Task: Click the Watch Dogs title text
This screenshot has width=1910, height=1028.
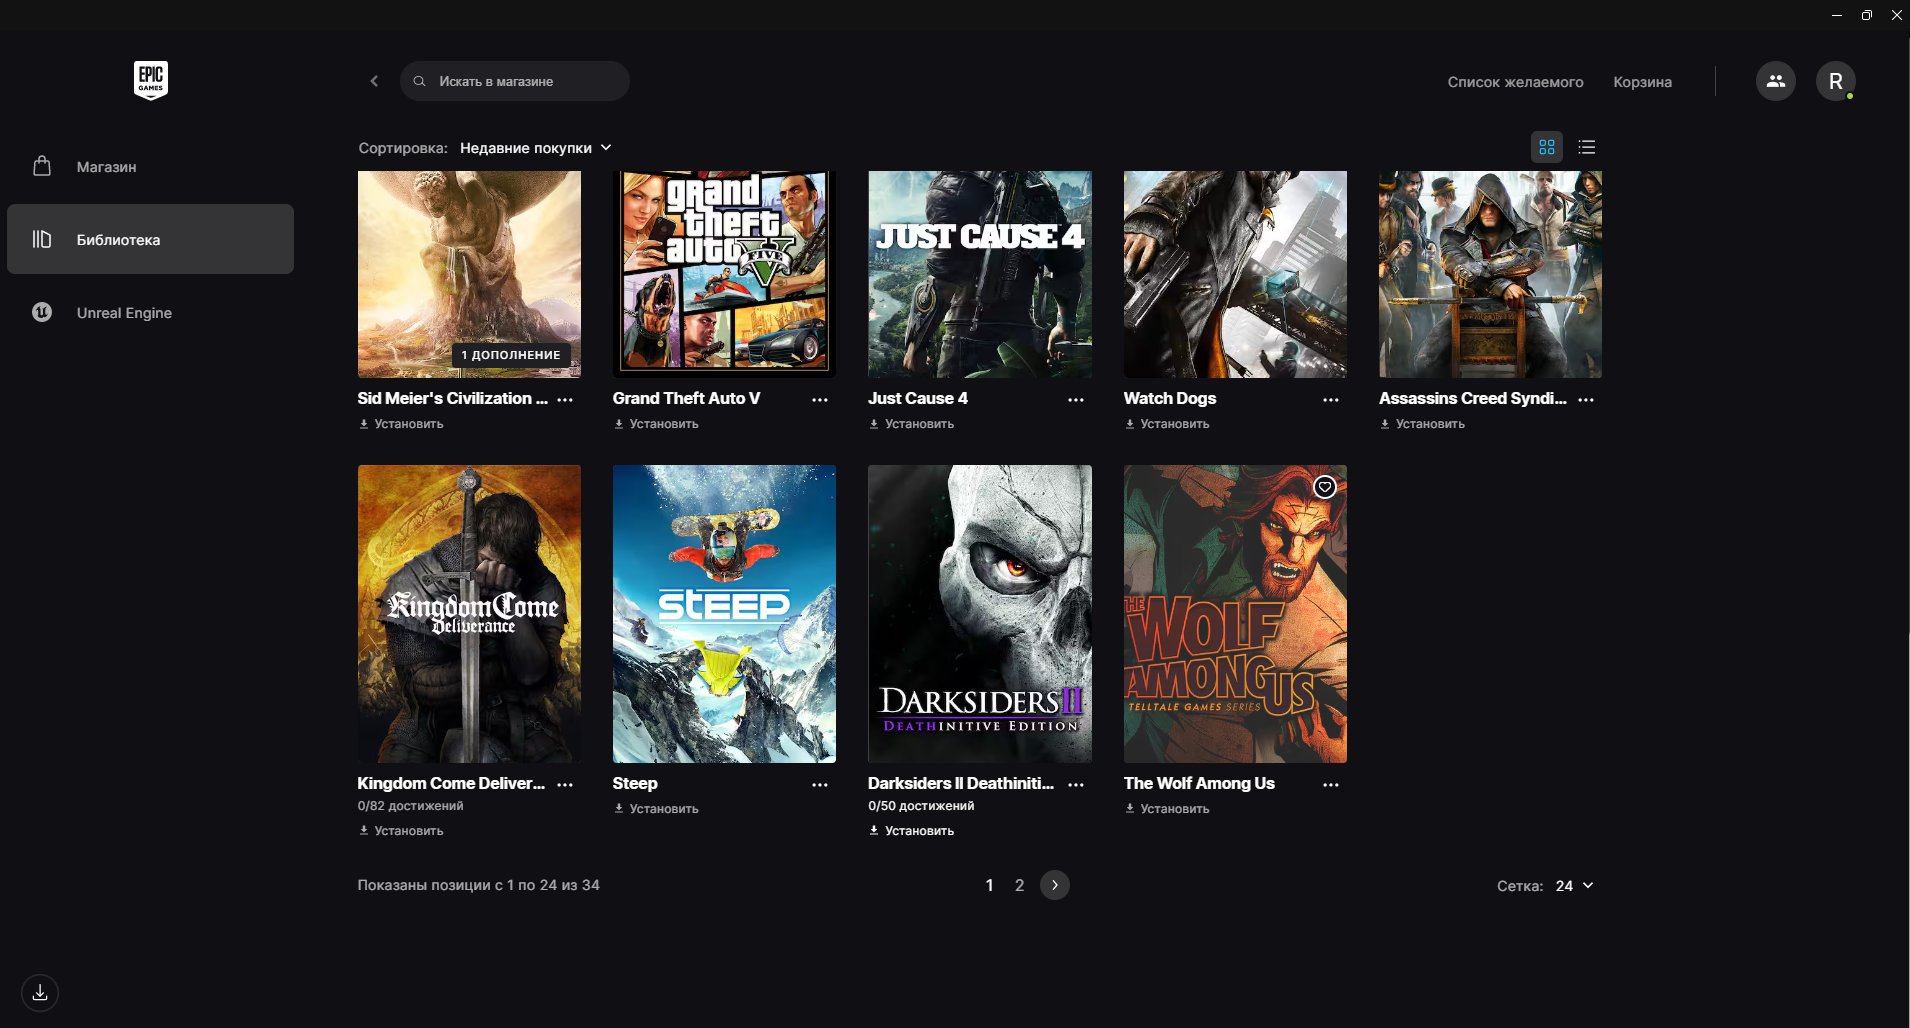Action: pos(1170,398)
